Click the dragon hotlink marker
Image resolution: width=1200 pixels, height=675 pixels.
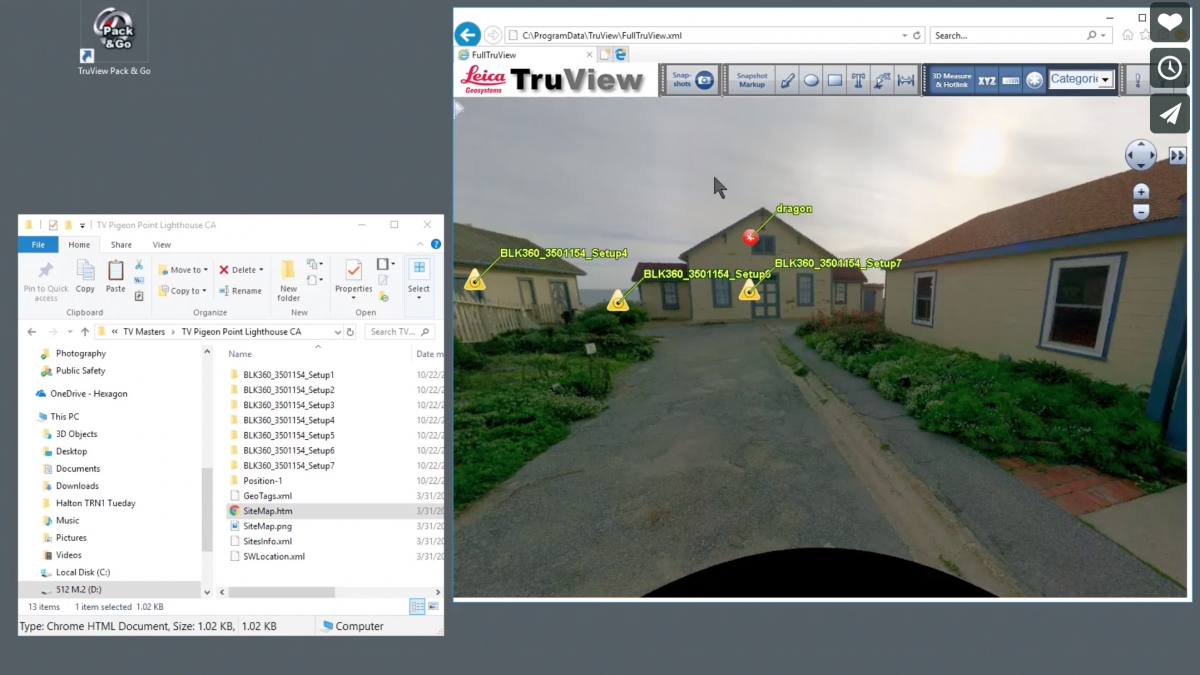pos(751,237)
